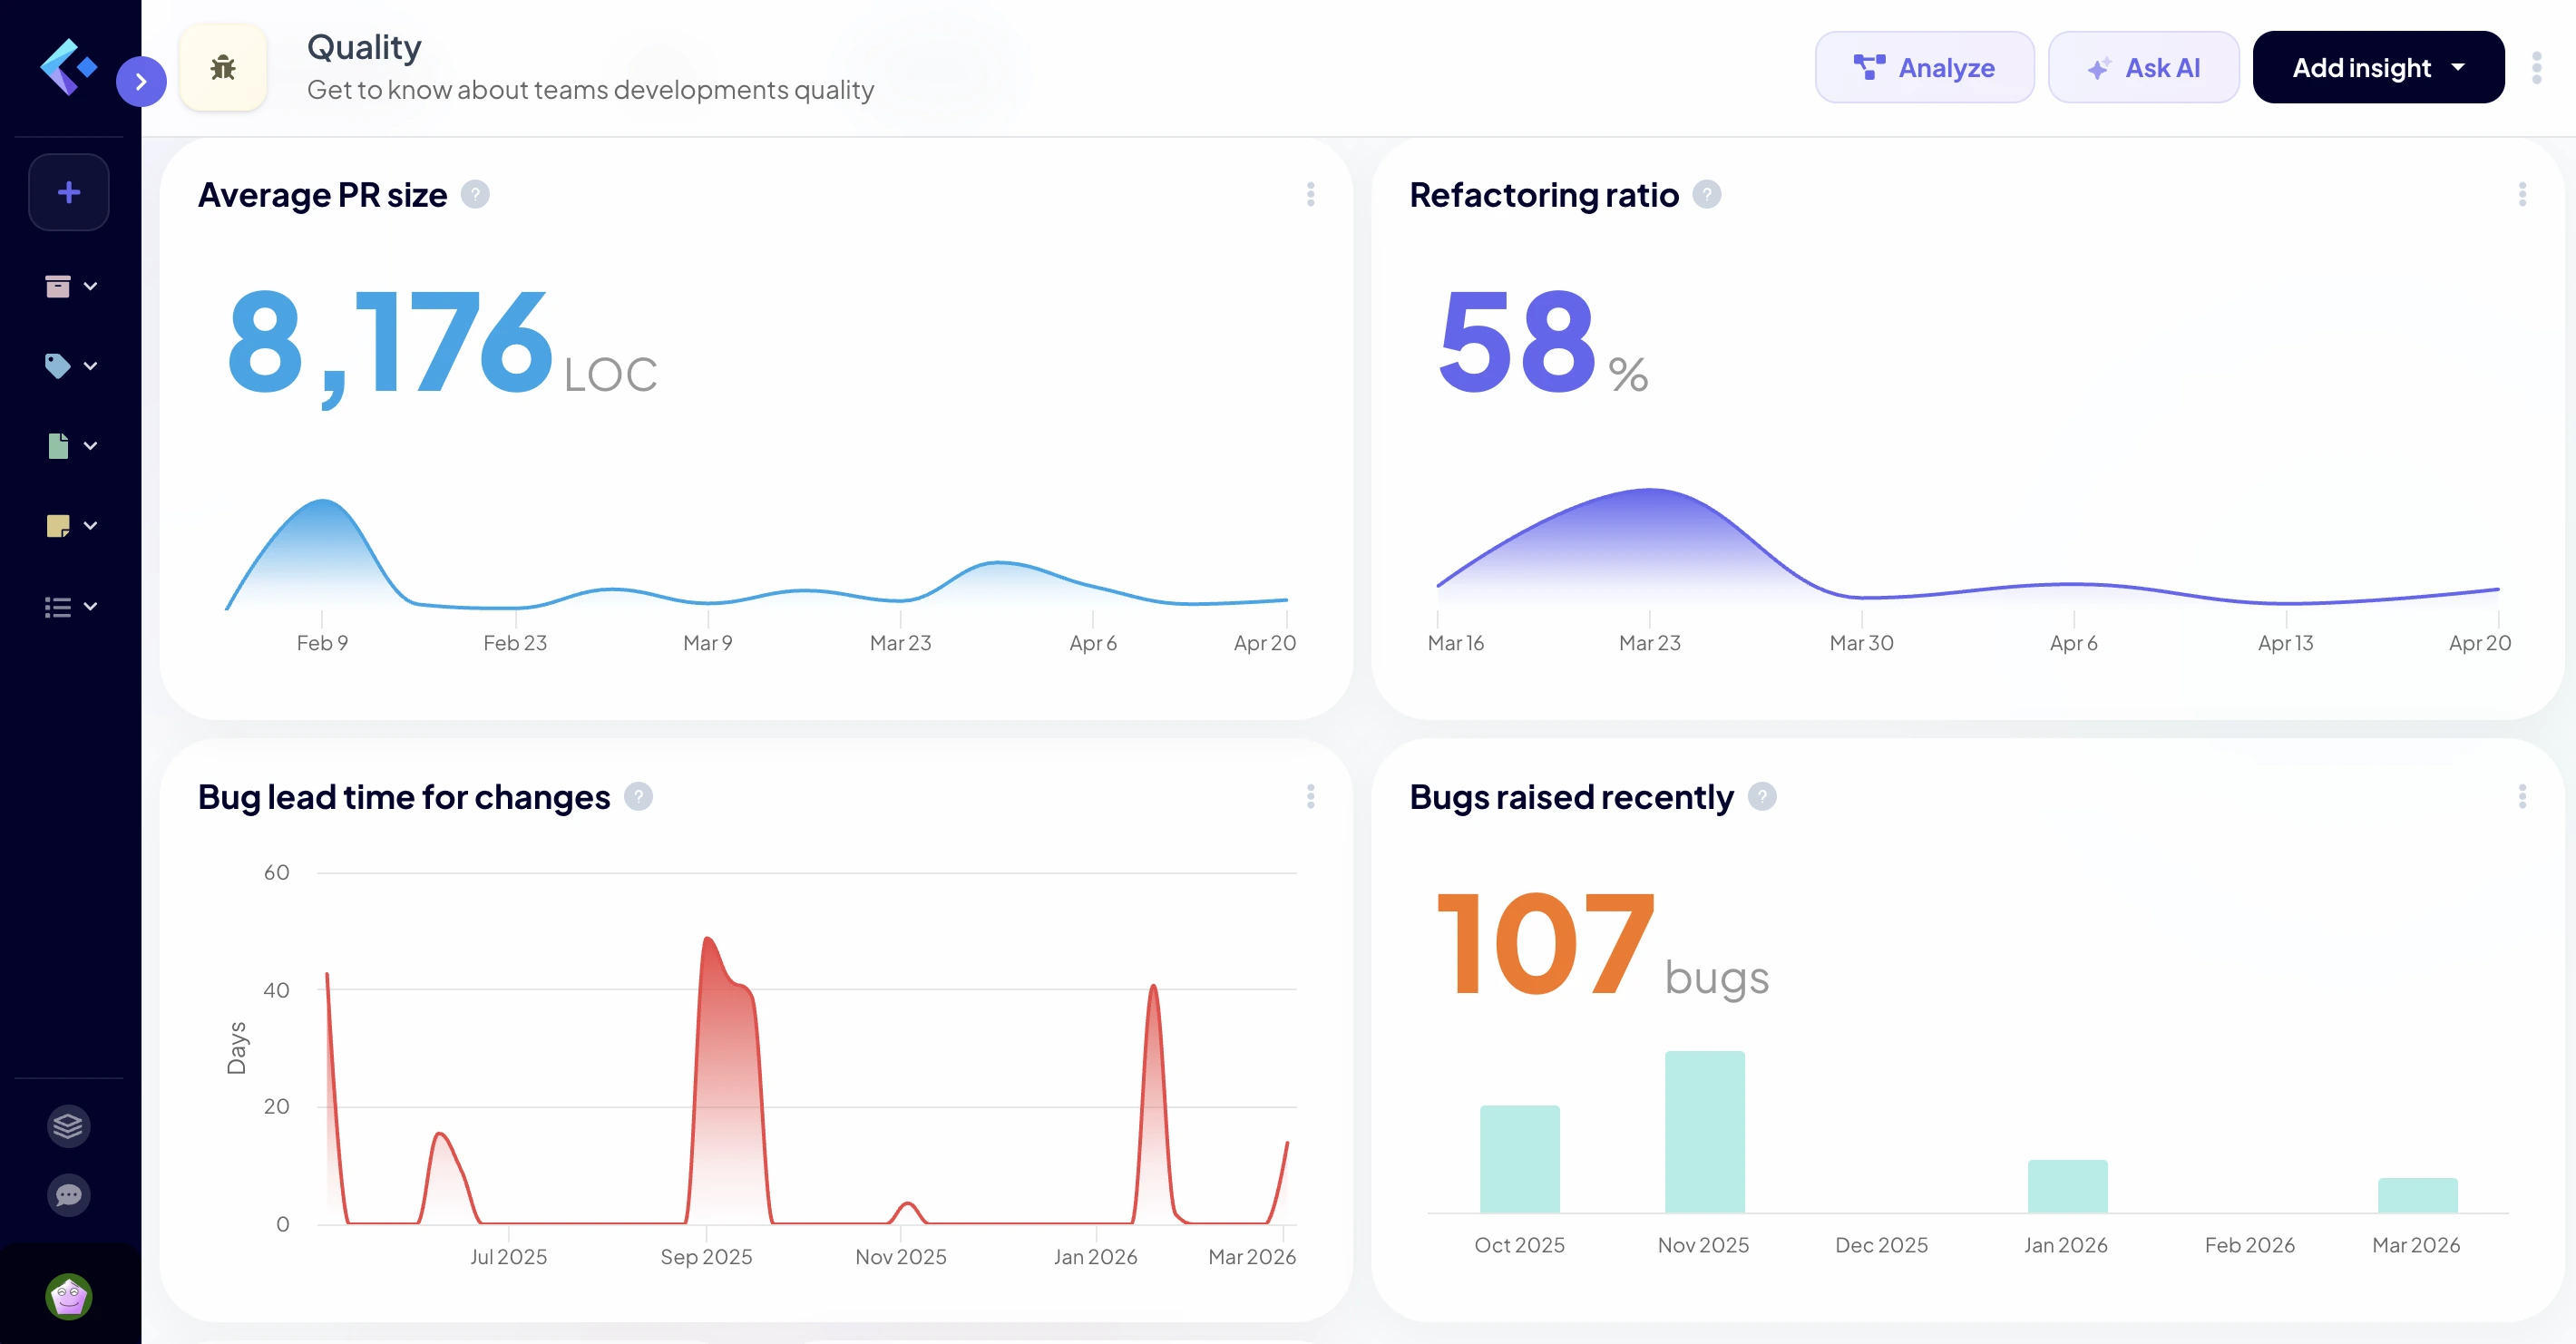Open the Add insight dropdown

(2378, 67)
